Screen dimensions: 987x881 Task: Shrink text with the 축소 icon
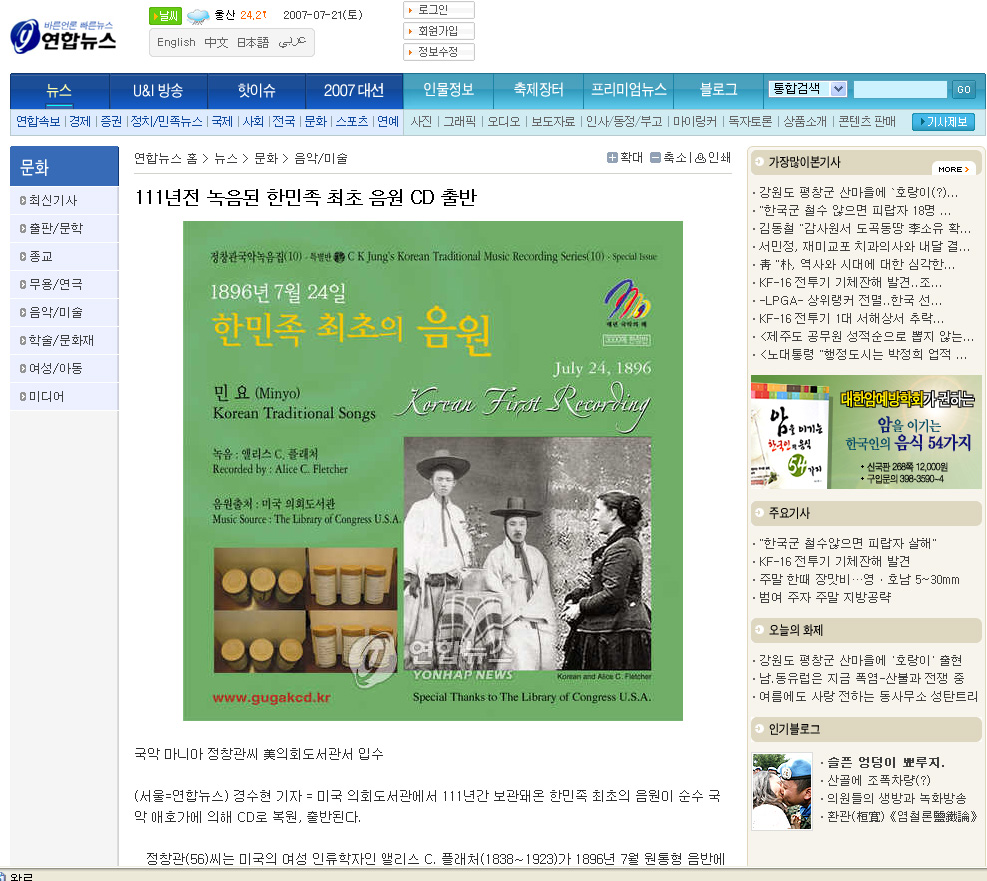pyautogui.click(x=668, y=157)
